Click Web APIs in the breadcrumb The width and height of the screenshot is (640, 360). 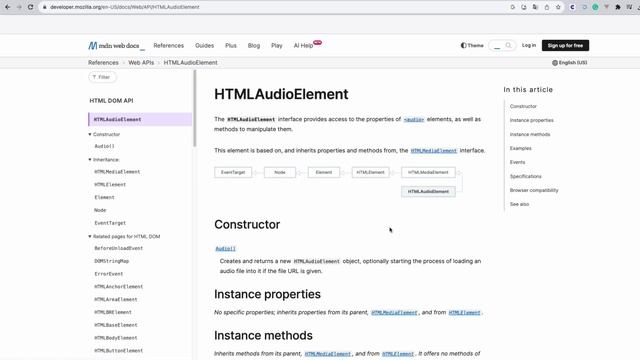click(x=141, y=63)
